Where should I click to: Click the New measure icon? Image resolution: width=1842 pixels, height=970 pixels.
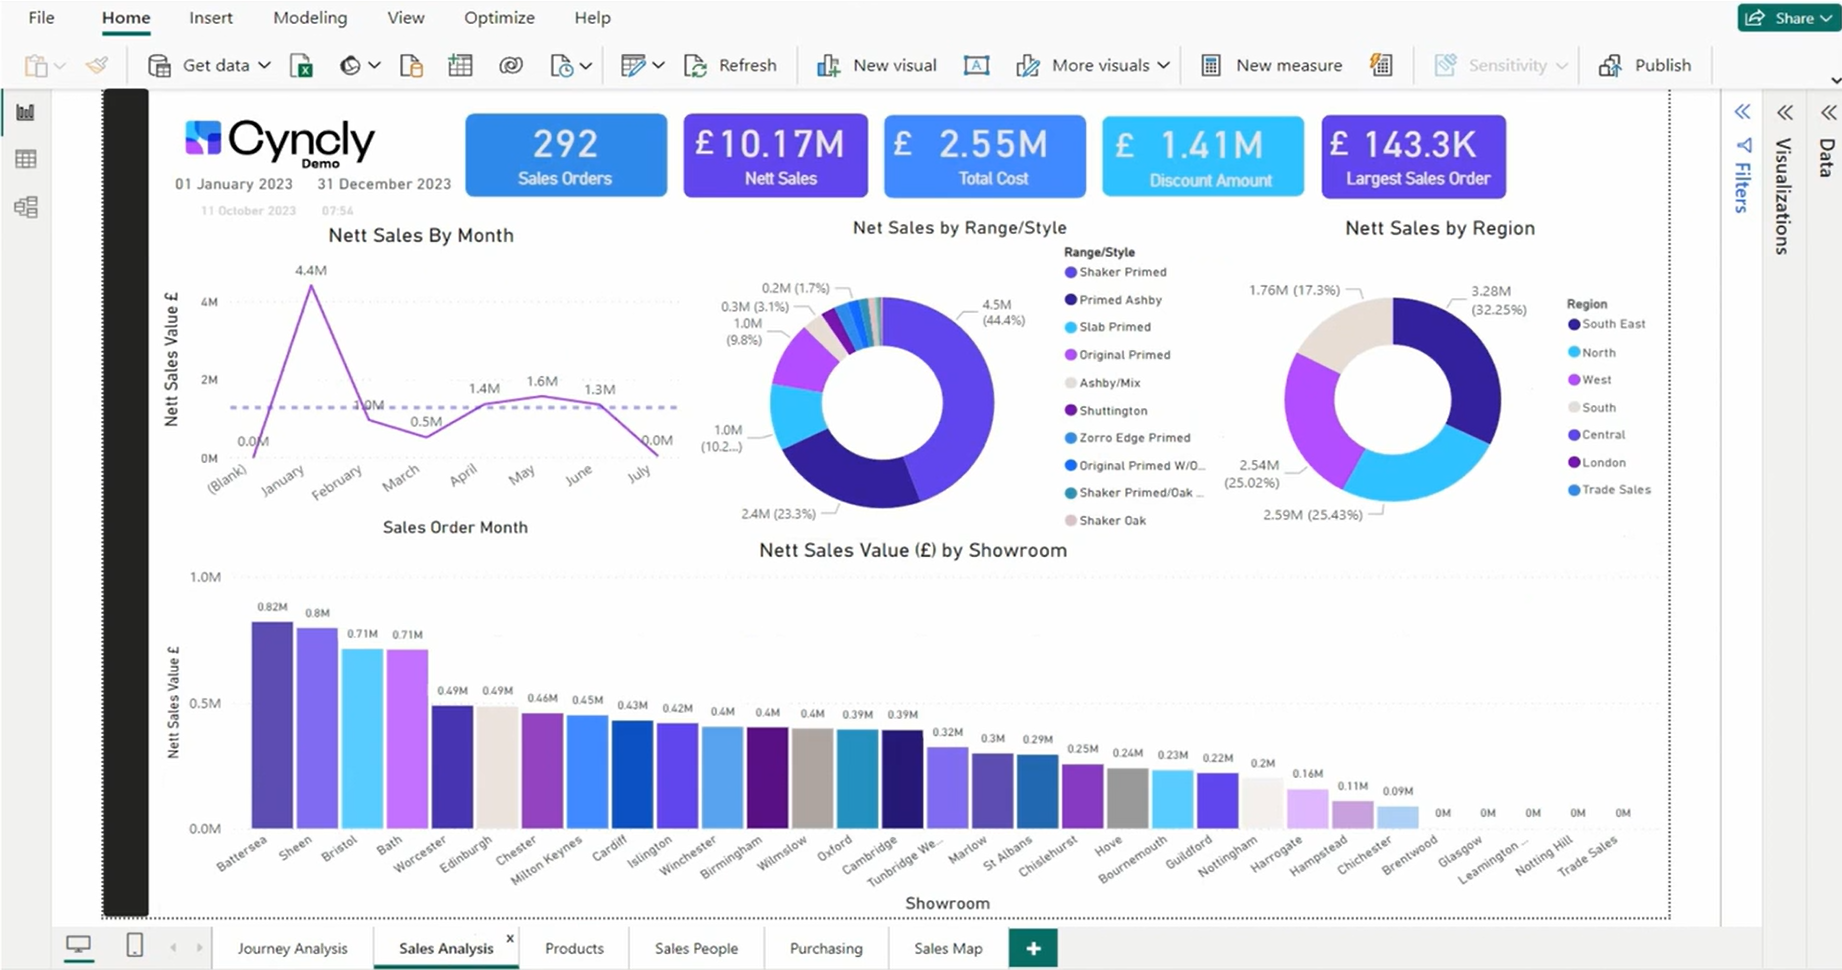(x=1210, y=66)
